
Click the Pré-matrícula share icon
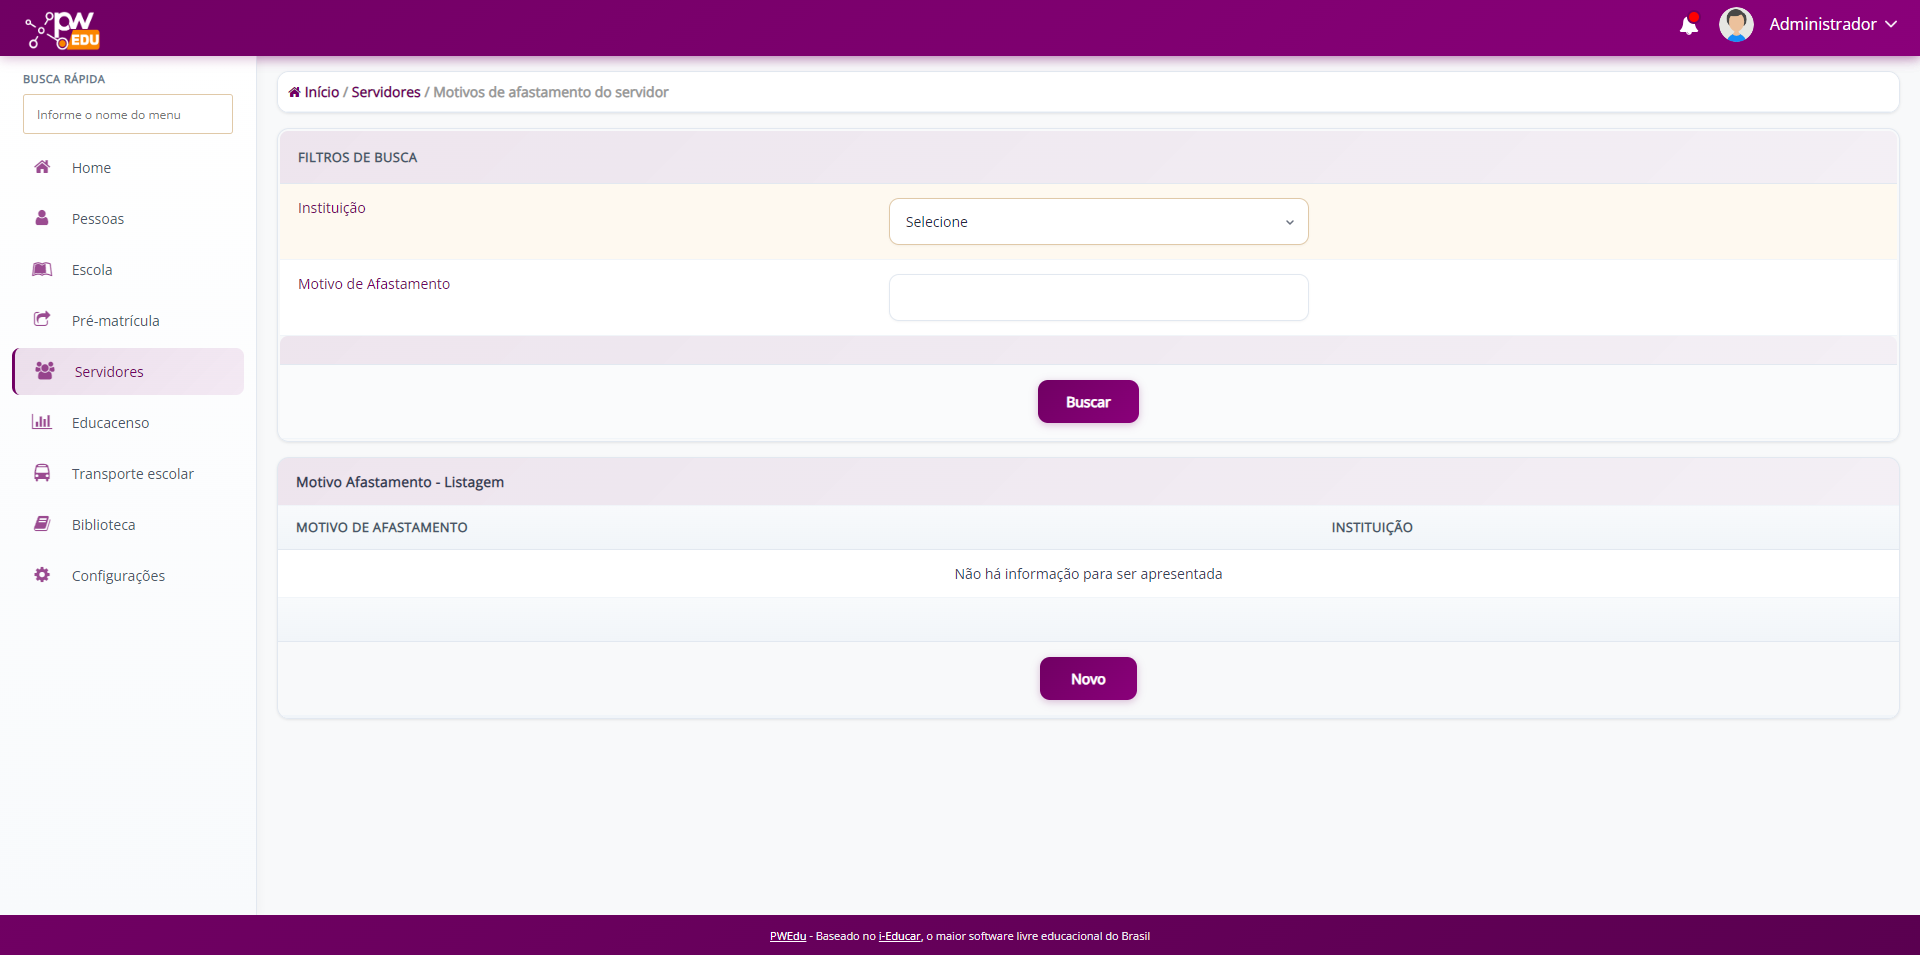click(x=42, y=320)
